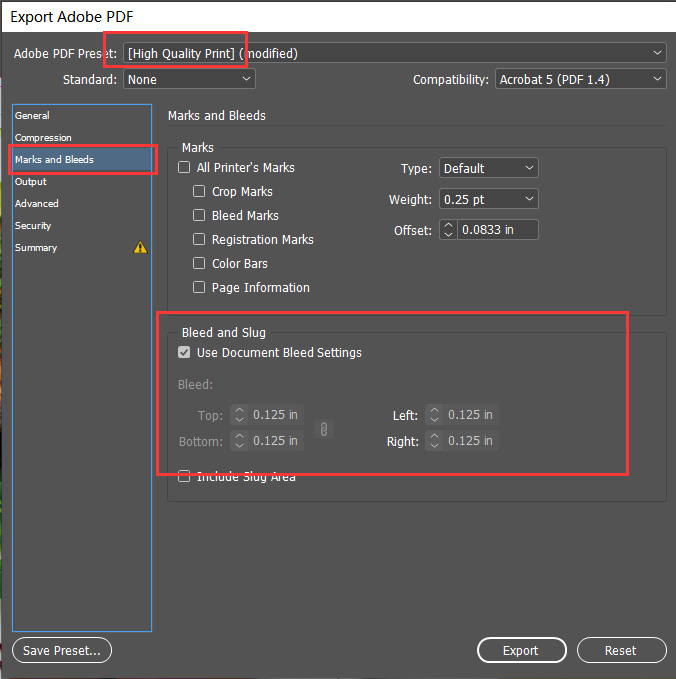Check the Crop Marks option

coord(199,191)
